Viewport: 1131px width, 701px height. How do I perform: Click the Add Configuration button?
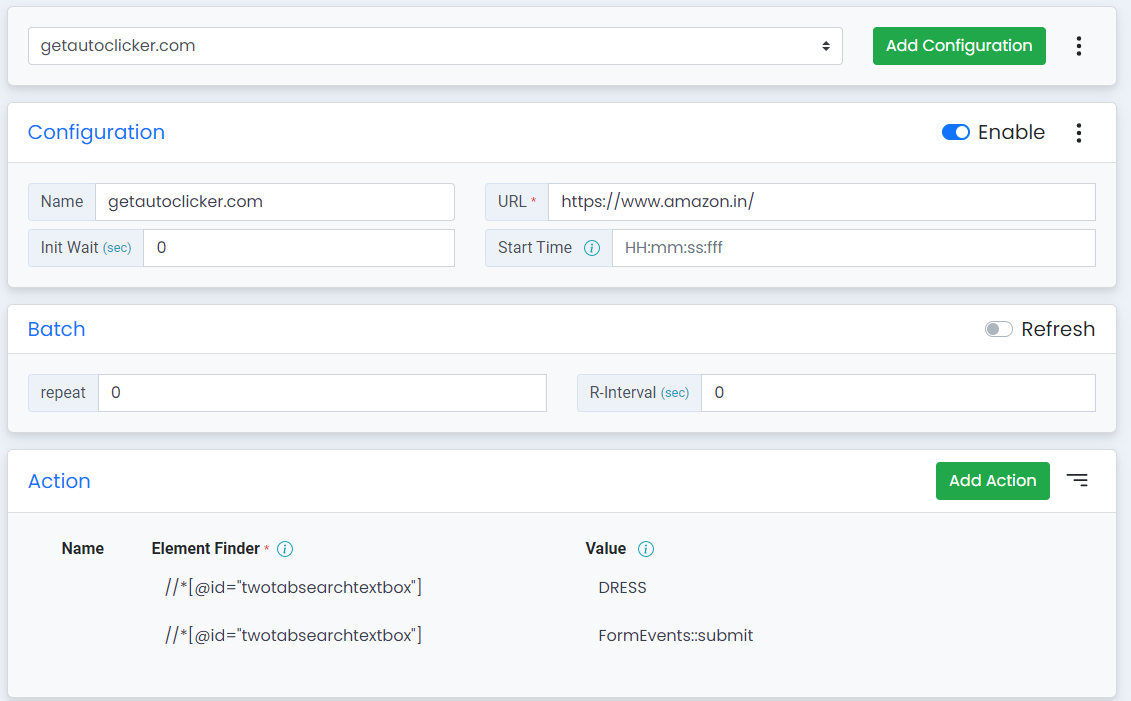(x=958, y=45)
